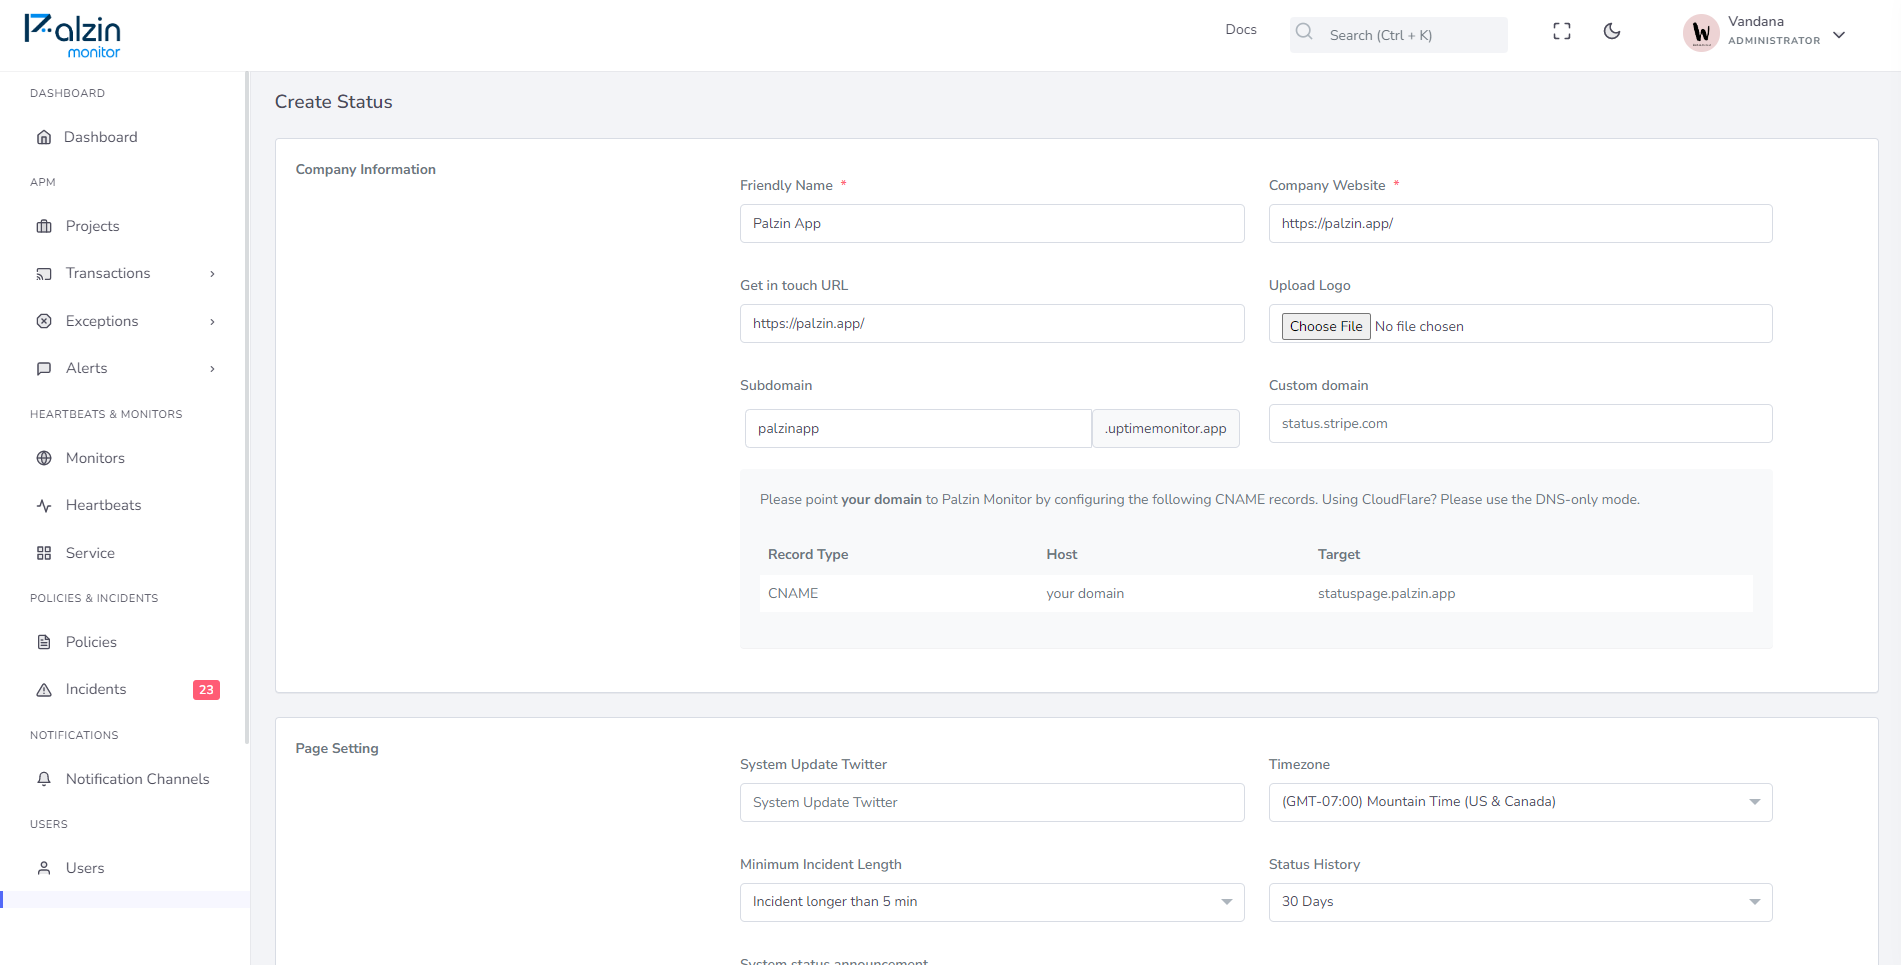Click the Heartbeats pulse icon
1901x965 pixels.
[44, 505]
